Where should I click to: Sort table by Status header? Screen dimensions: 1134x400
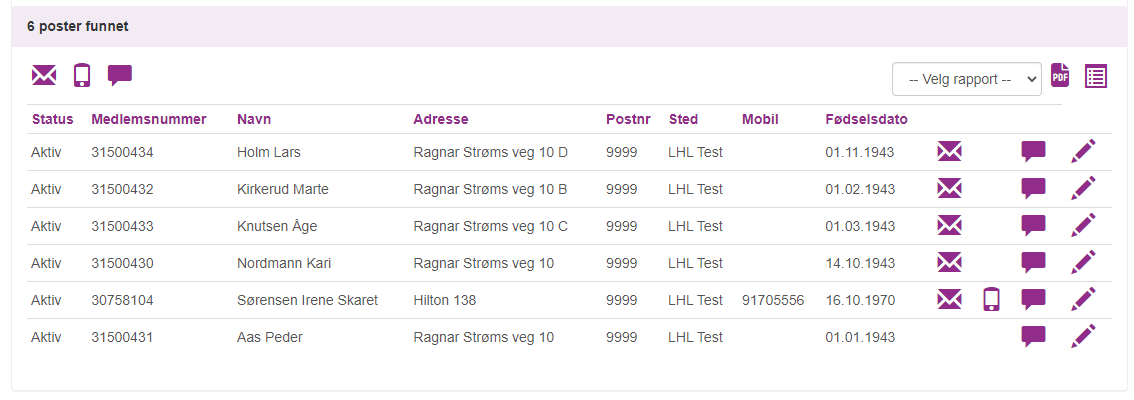(x=53, y=119)
